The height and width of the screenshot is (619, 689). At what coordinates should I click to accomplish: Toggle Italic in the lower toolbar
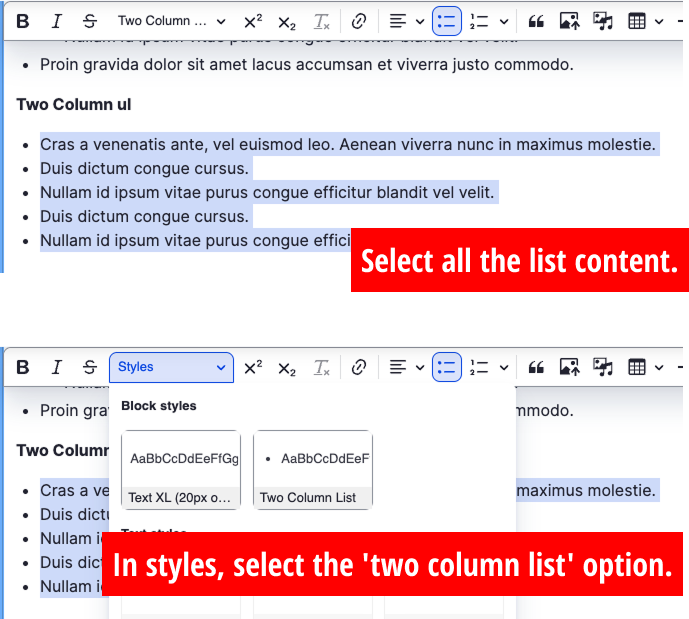(x=57, y=367)
